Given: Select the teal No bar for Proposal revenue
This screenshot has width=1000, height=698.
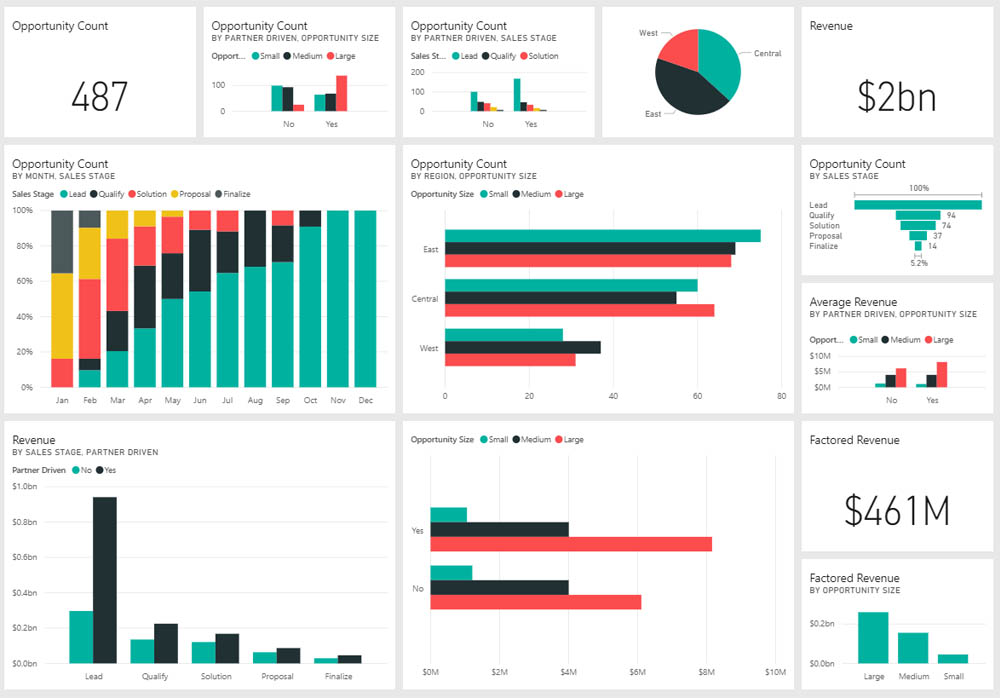Looking at the screenshot, I should (265, 657).
